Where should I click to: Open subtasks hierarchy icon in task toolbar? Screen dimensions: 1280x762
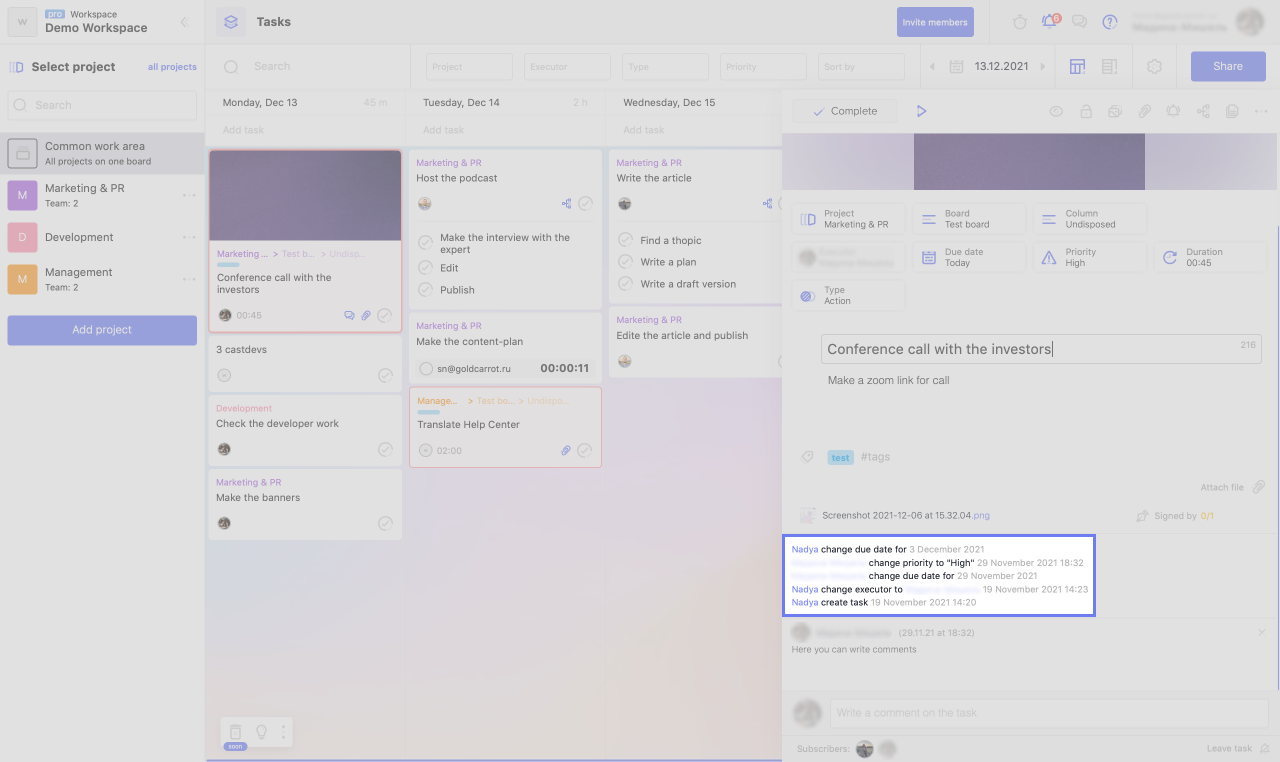tap(1203, 112)
